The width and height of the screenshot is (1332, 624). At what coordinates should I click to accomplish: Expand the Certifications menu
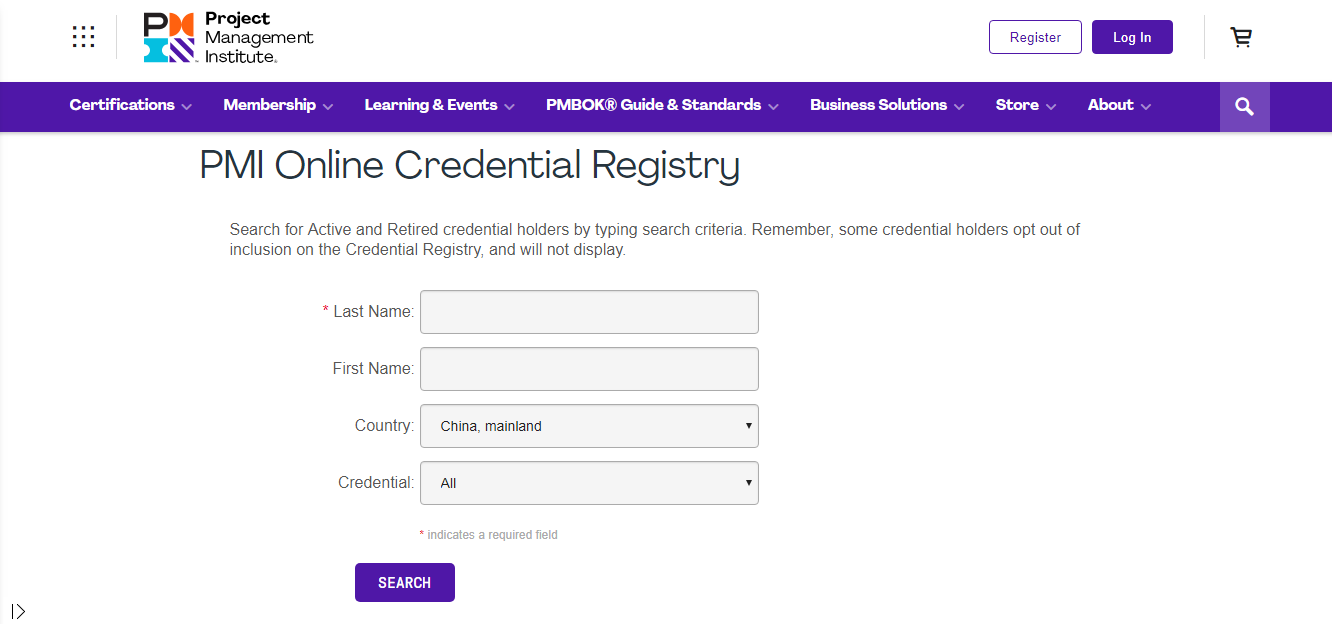pos(130,105)
